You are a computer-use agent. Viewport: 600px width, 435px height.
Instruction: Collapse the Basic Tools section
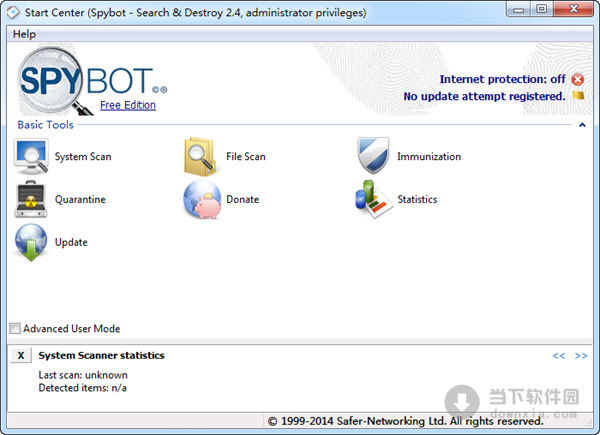coord(582,125)
